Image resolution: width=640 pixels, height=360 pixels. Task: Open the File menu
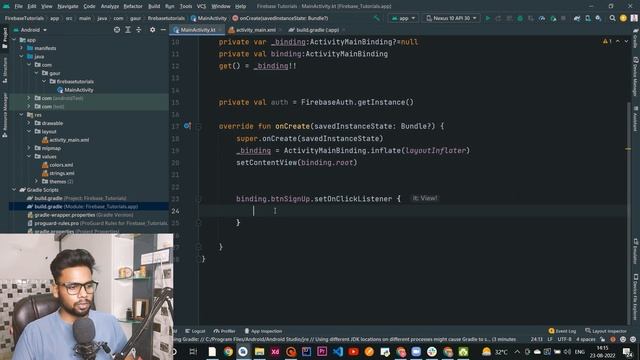[18, 6]
